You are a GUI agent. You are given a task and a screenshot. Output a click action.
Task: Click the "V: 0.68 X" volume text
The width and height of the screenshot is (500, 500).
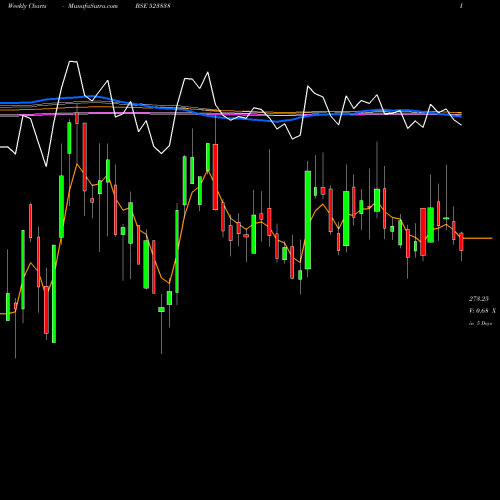[482, 311]
